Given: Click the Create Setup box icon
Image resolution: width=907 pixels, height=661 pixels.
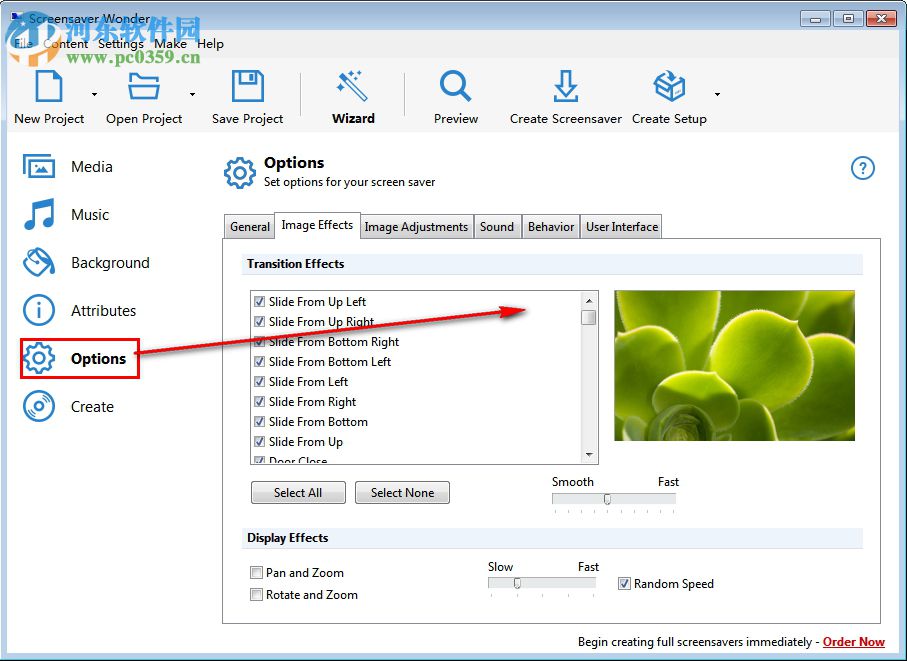Looking at the screenshot, I should (x=669, y=86).
